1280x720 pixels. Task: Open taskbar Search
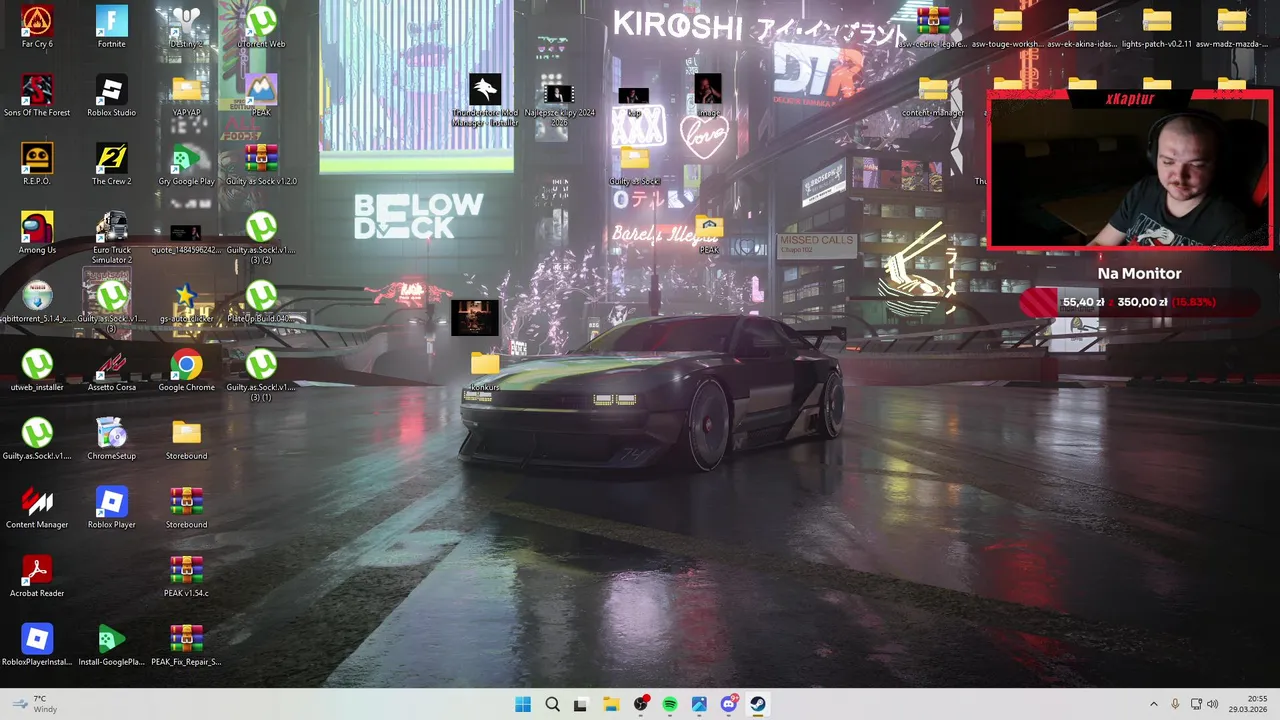[552, 704]
